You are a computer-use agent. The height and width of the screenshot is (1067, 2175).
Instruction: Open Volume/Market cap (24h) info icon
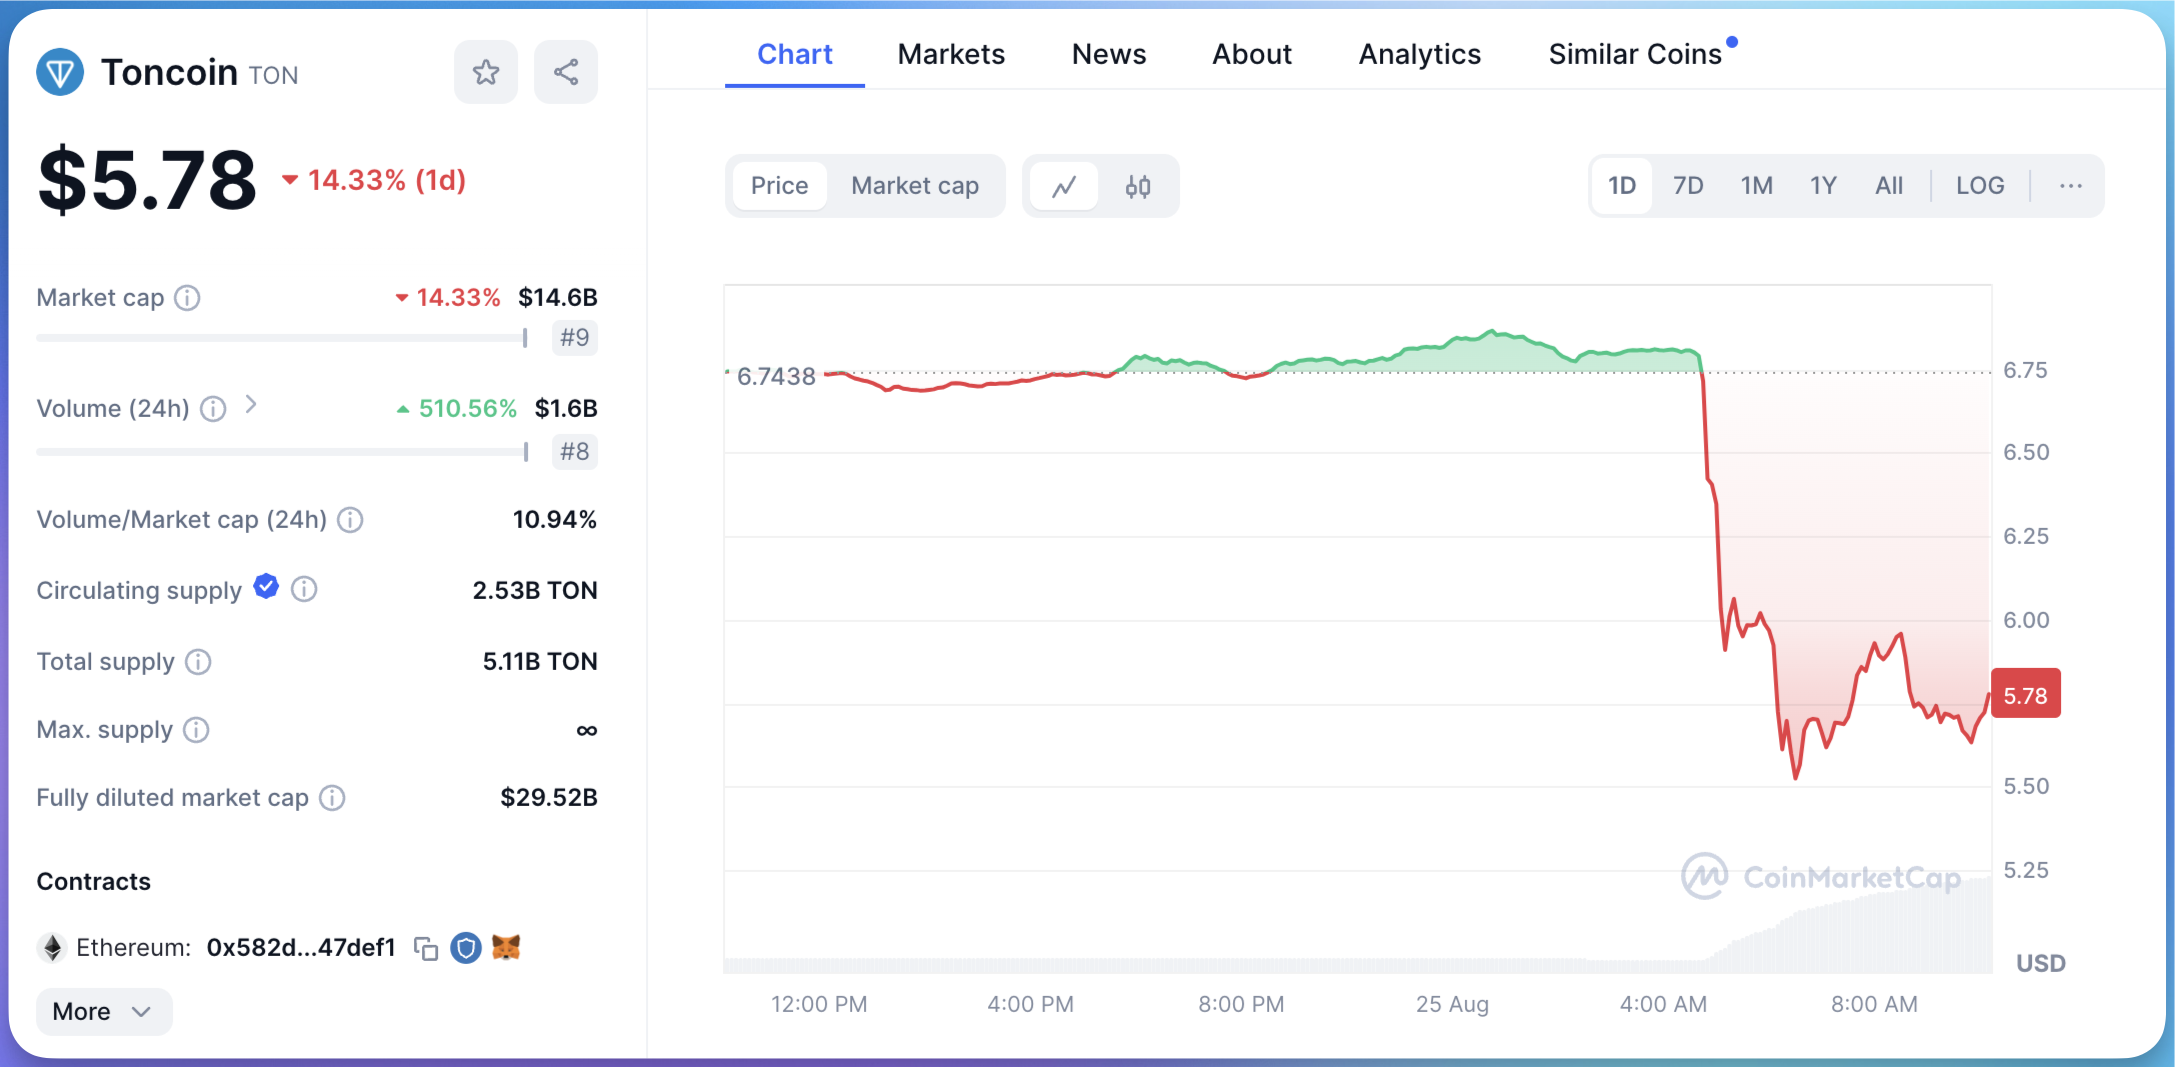[x=350, y=520]
